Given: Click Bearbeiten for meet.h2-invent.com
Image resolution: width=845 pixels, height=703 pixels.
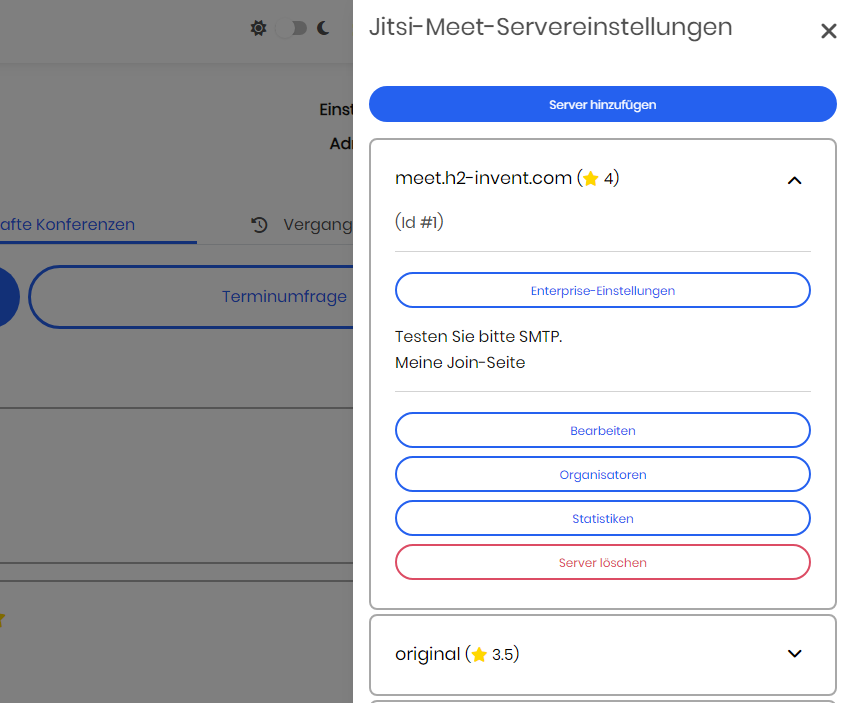Looking at the screenshot, I should (602, 430).
